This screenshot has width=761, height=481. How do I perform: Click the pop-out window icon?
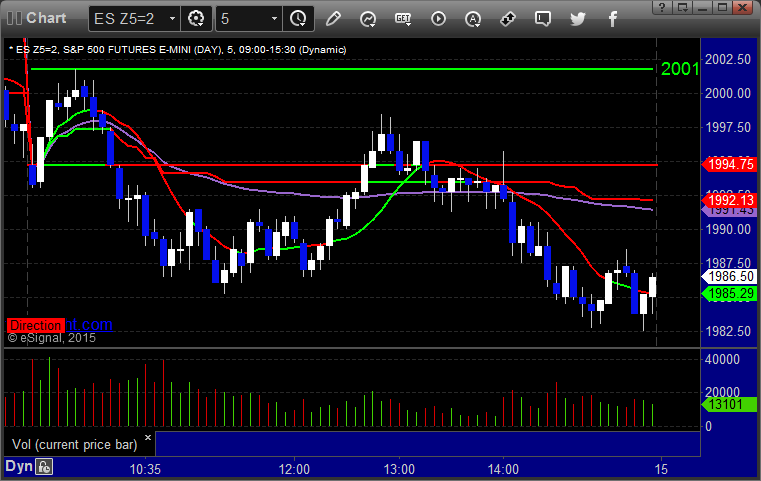682,7
